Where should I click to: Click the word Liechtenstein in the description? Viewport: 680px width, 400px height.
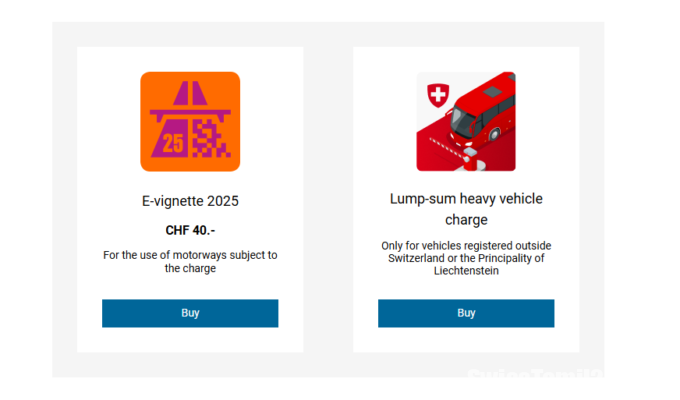pos(466,271)
